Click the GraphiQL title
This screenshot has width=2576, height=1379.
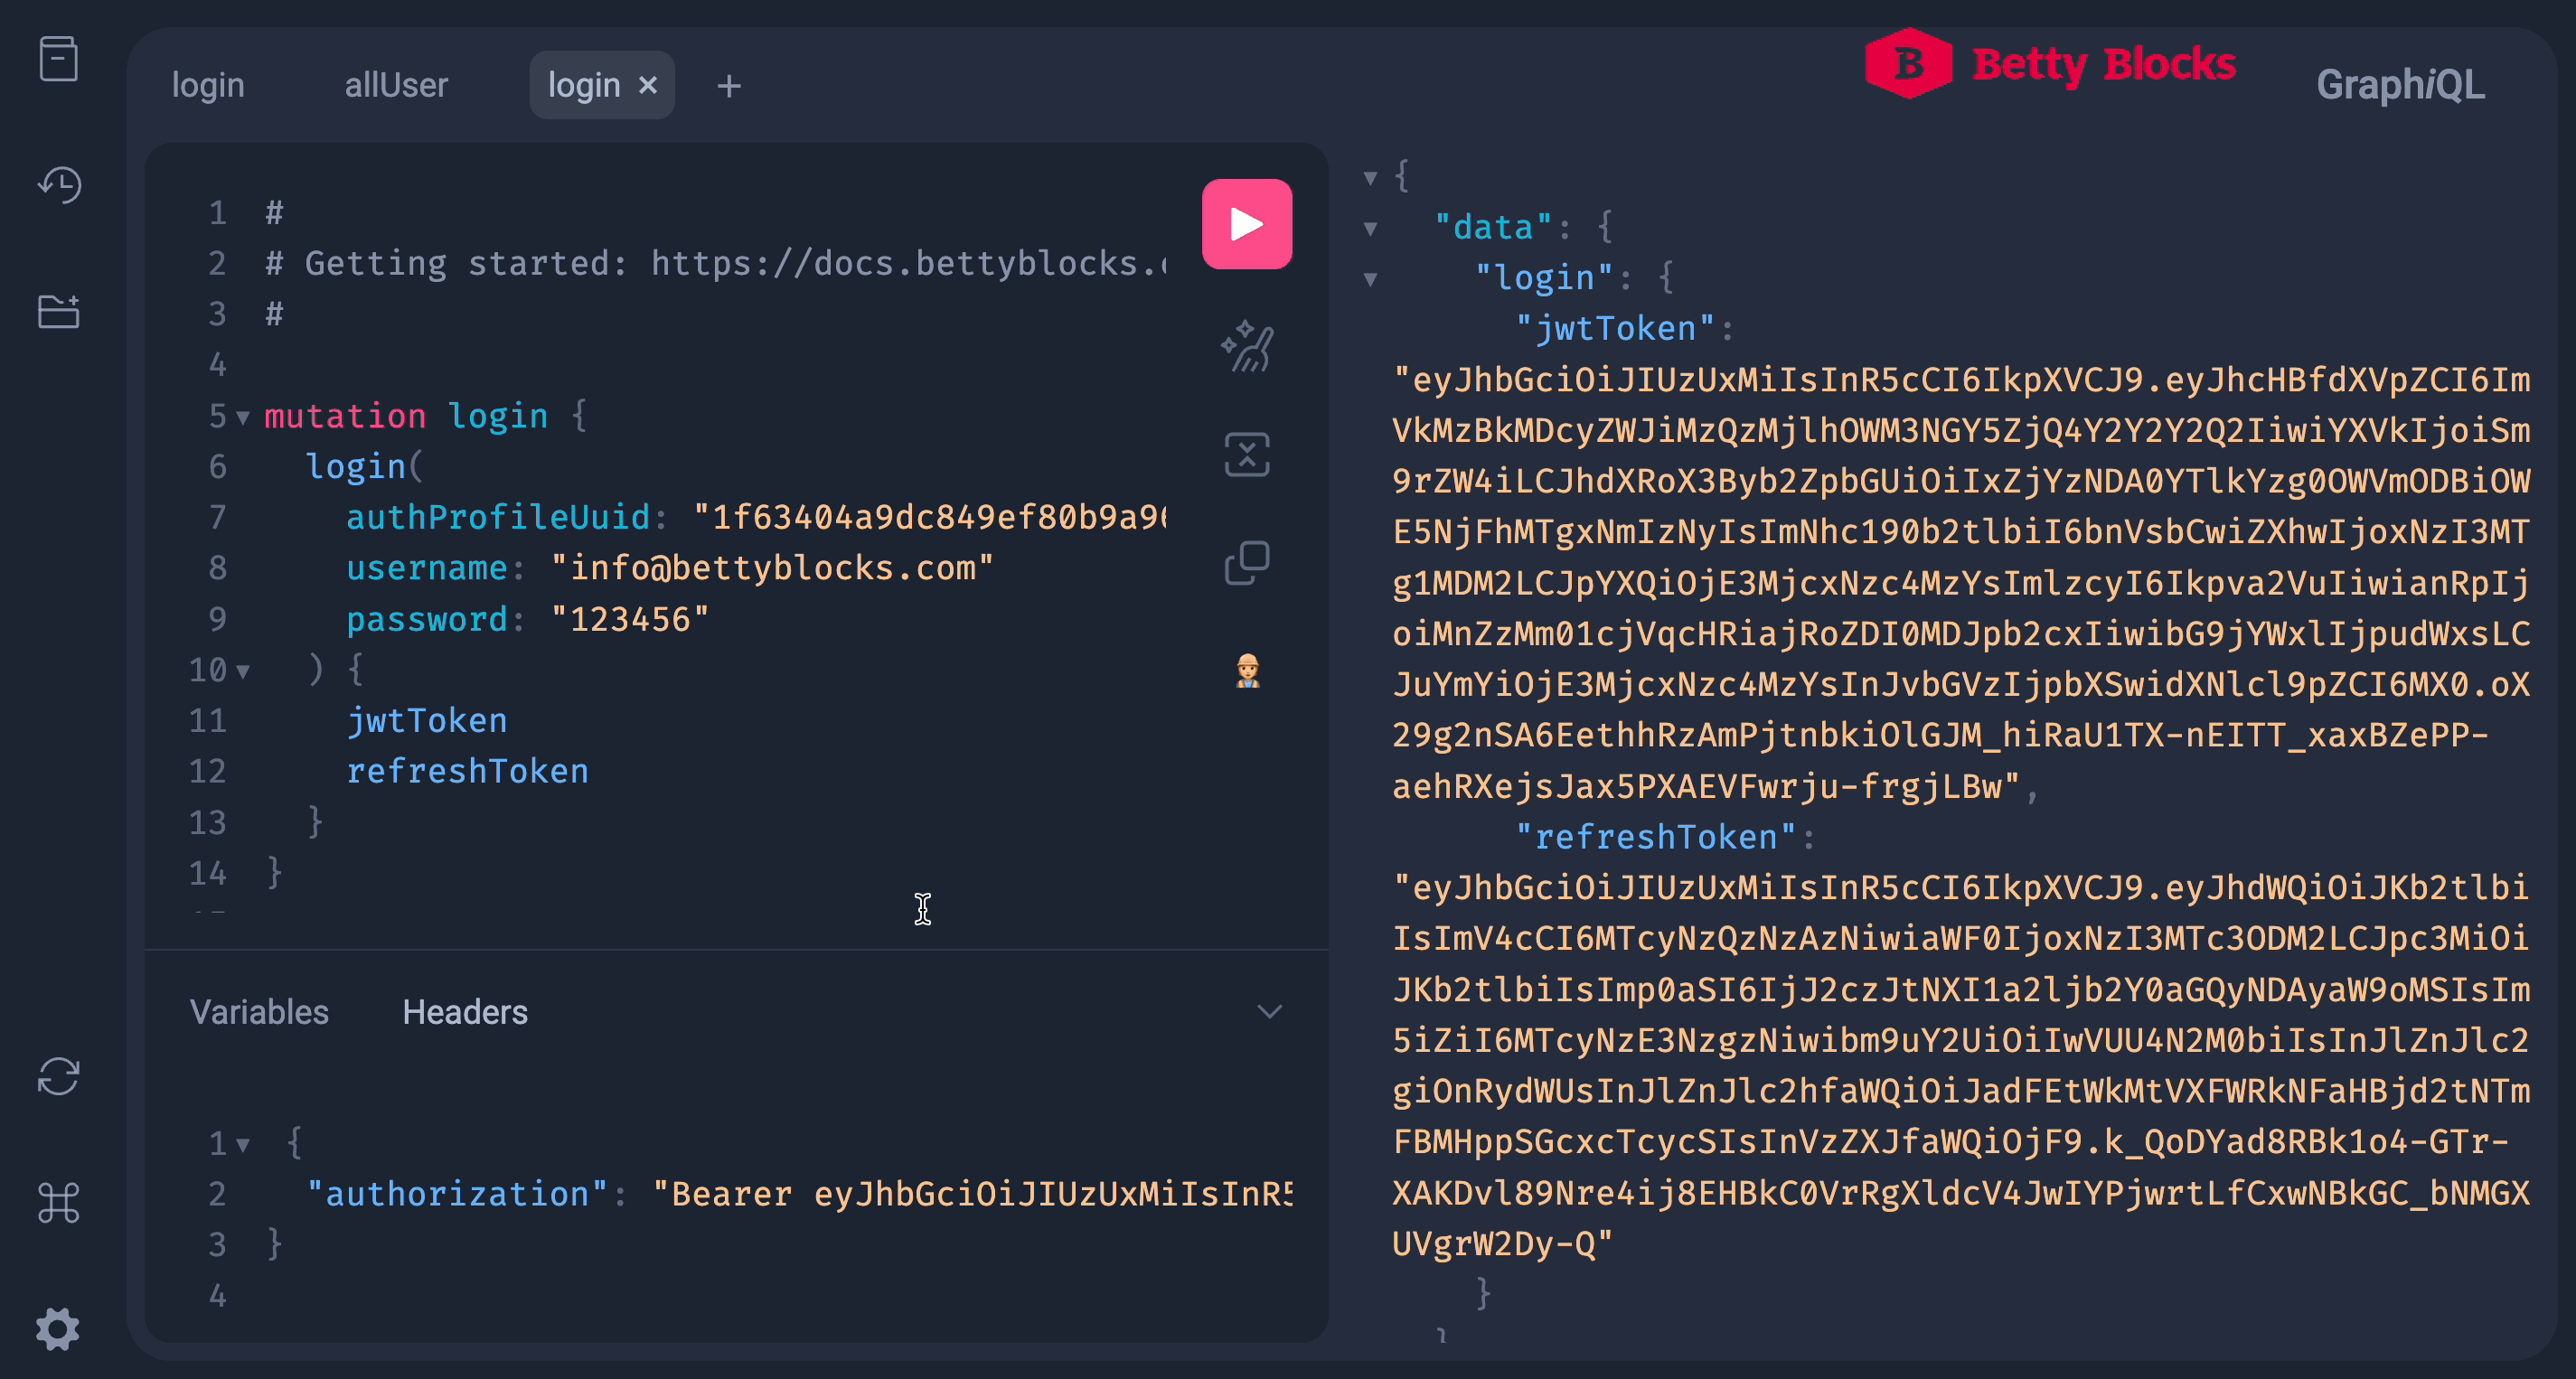(2400, 85)
